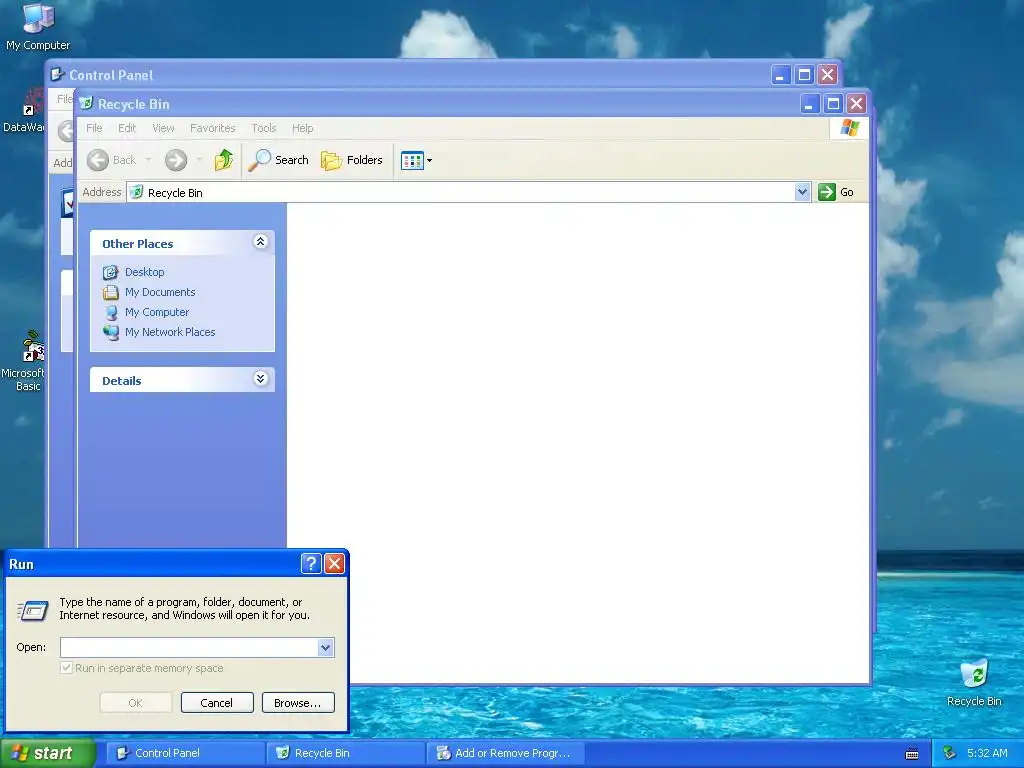Expand the Address bar dropdown
This screenshot has width=1024, height=768.
coord(802,192)
